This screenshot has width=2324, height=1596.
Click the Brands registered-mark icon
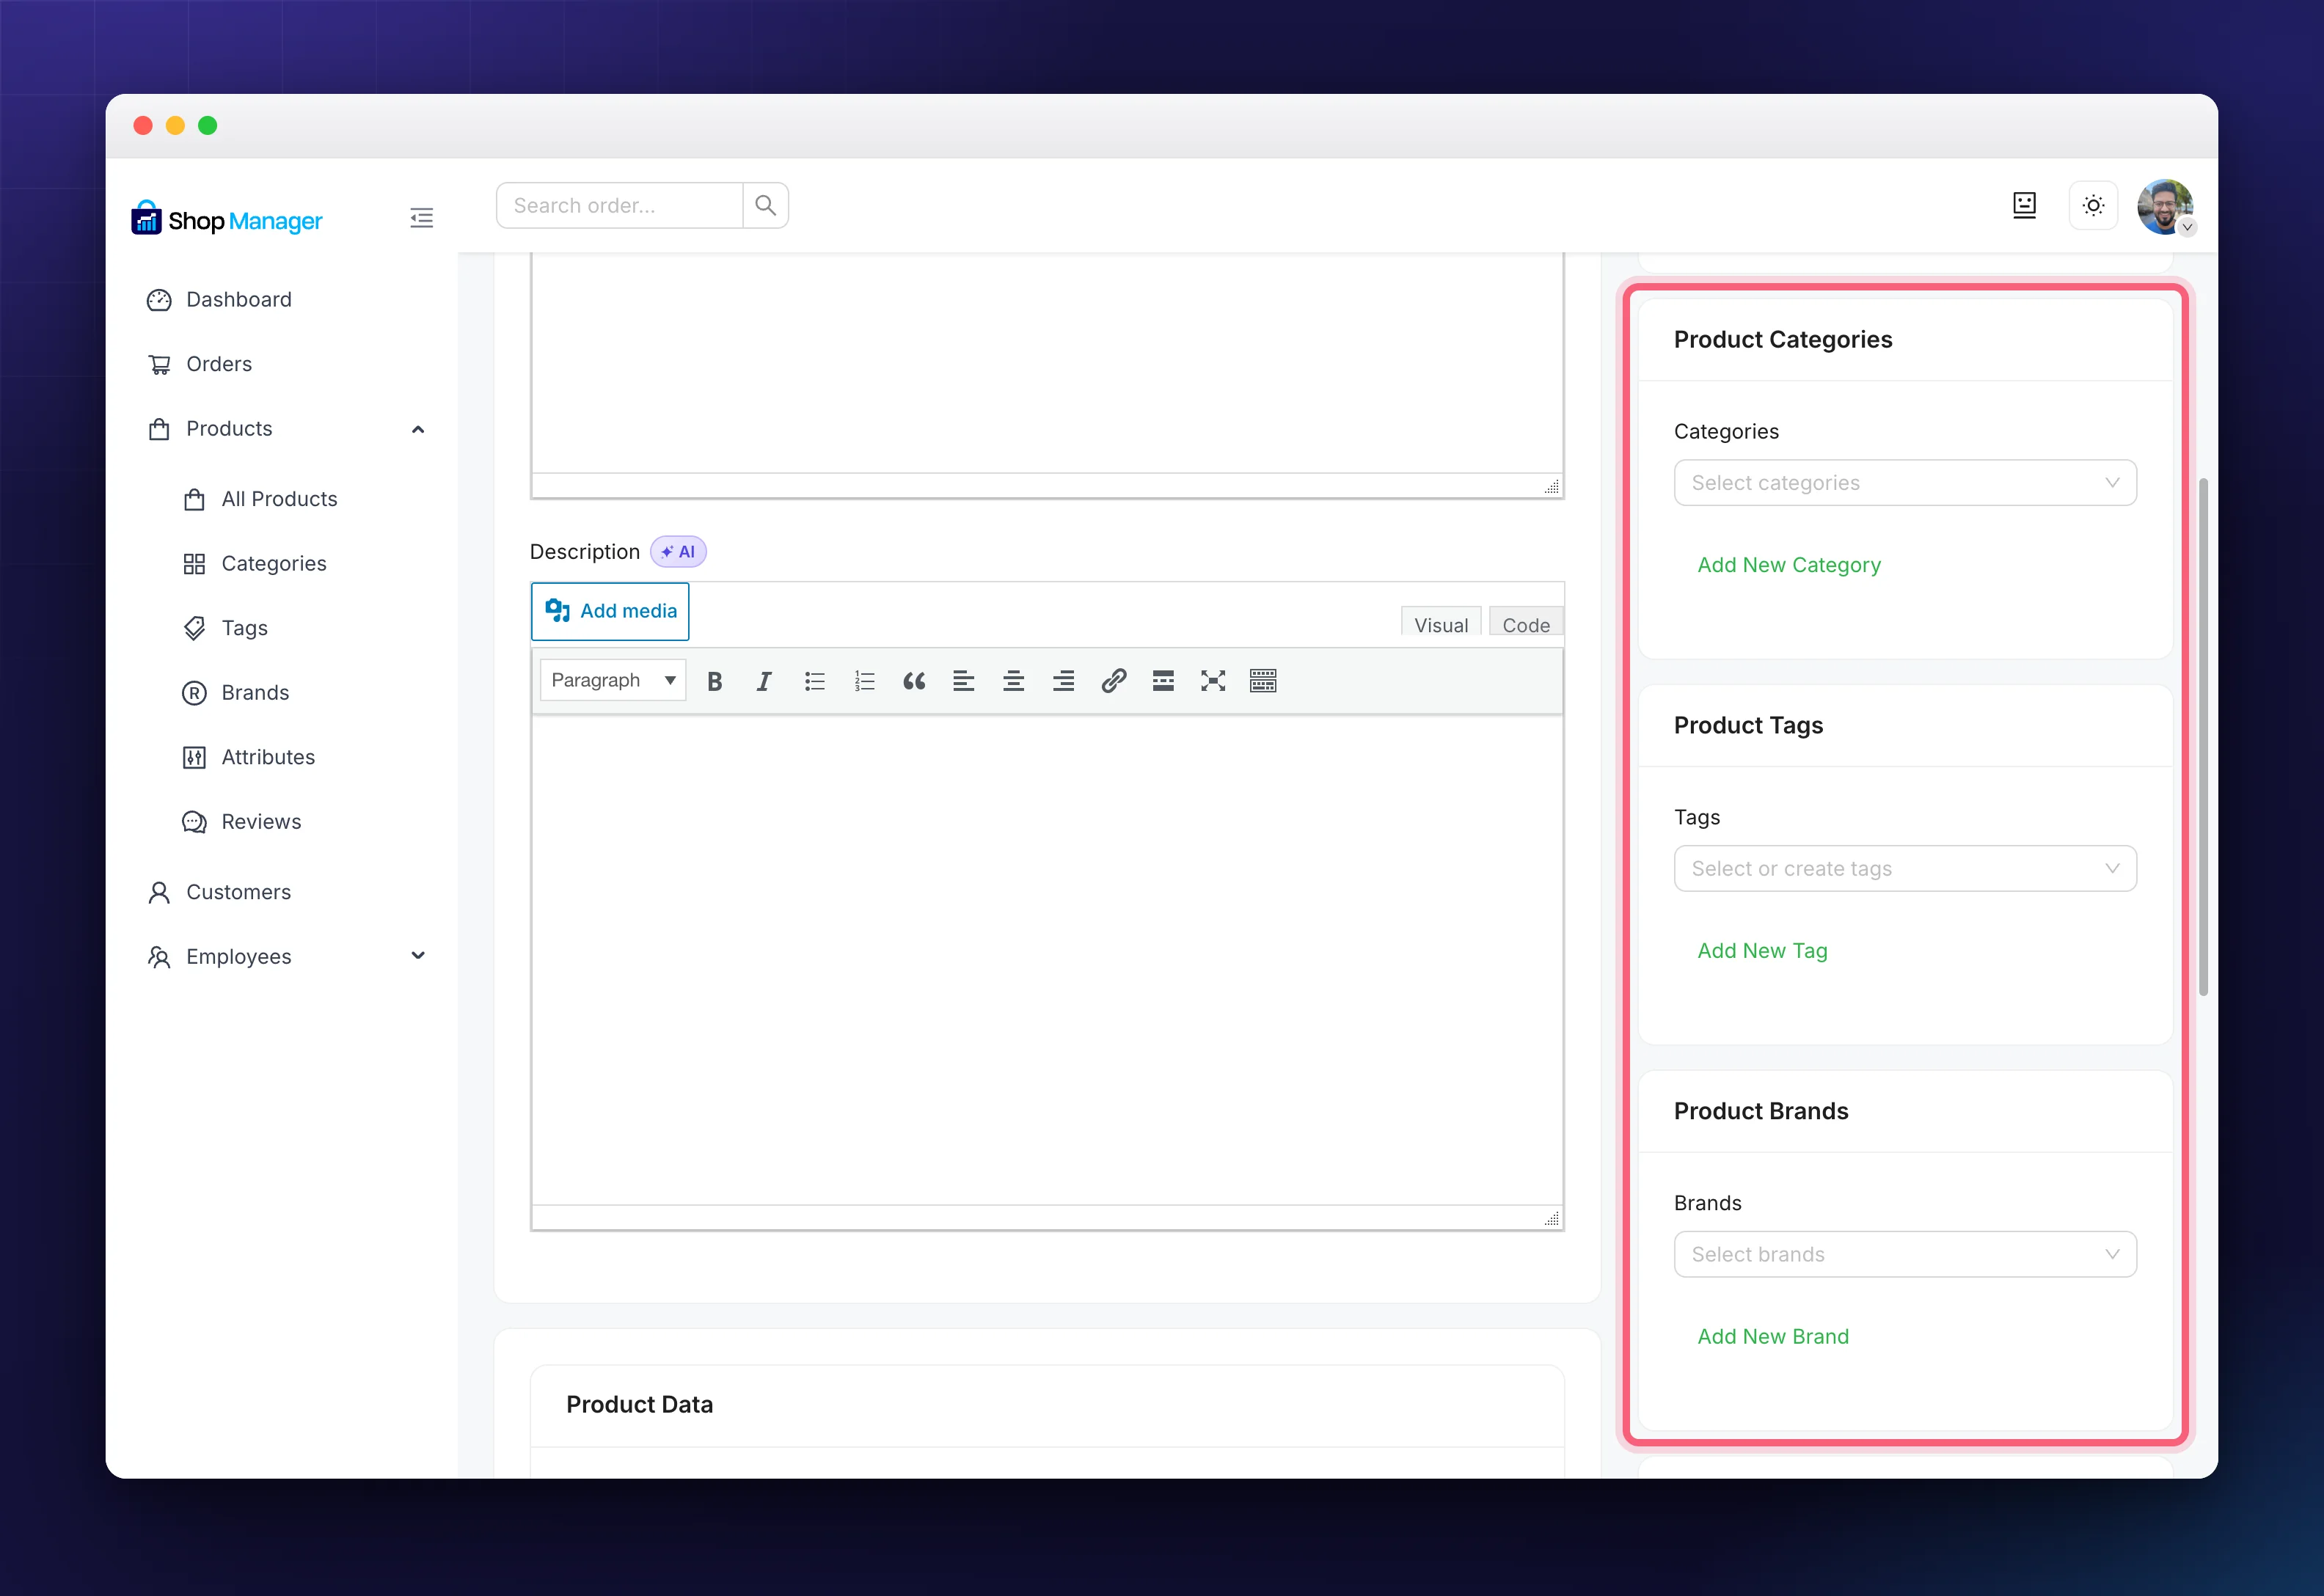pyautogui.click(x=194, y=693)
